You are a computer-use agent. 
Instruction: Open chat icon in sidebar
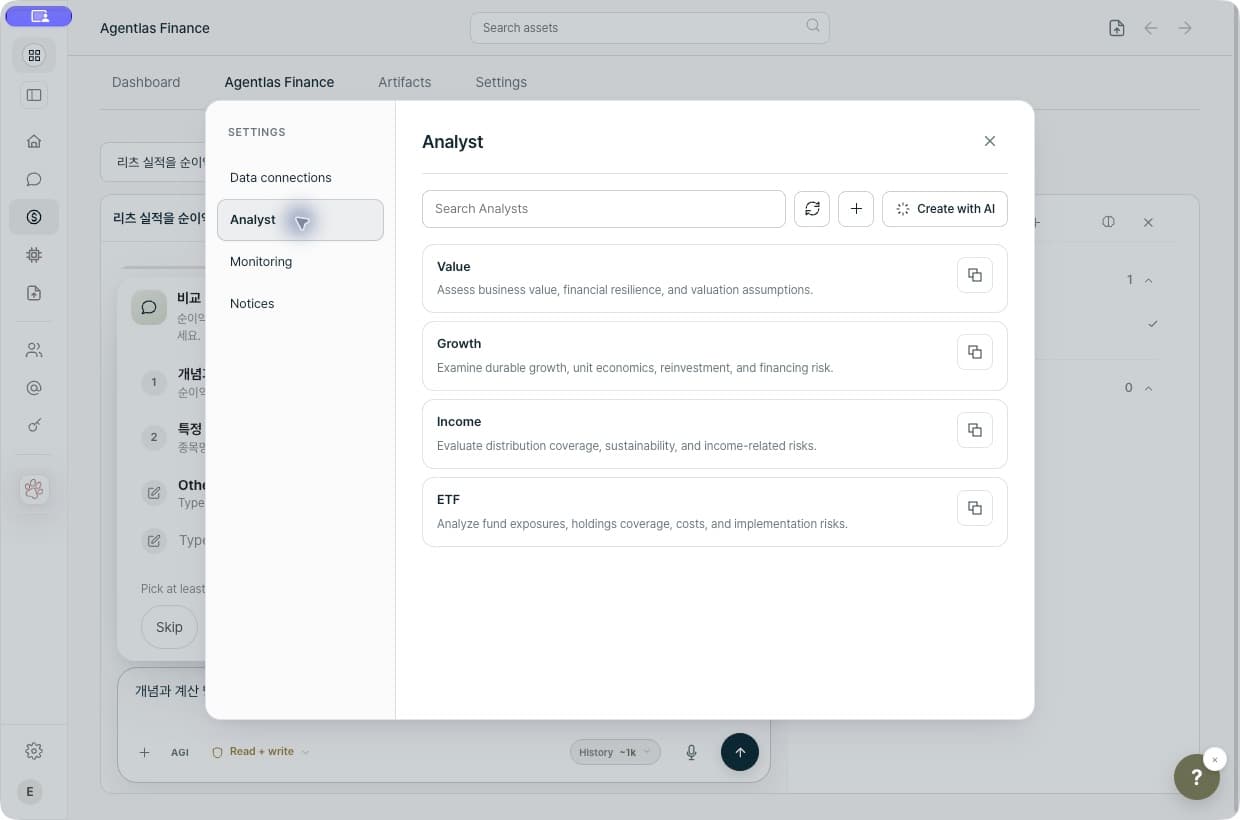(34, 179)
